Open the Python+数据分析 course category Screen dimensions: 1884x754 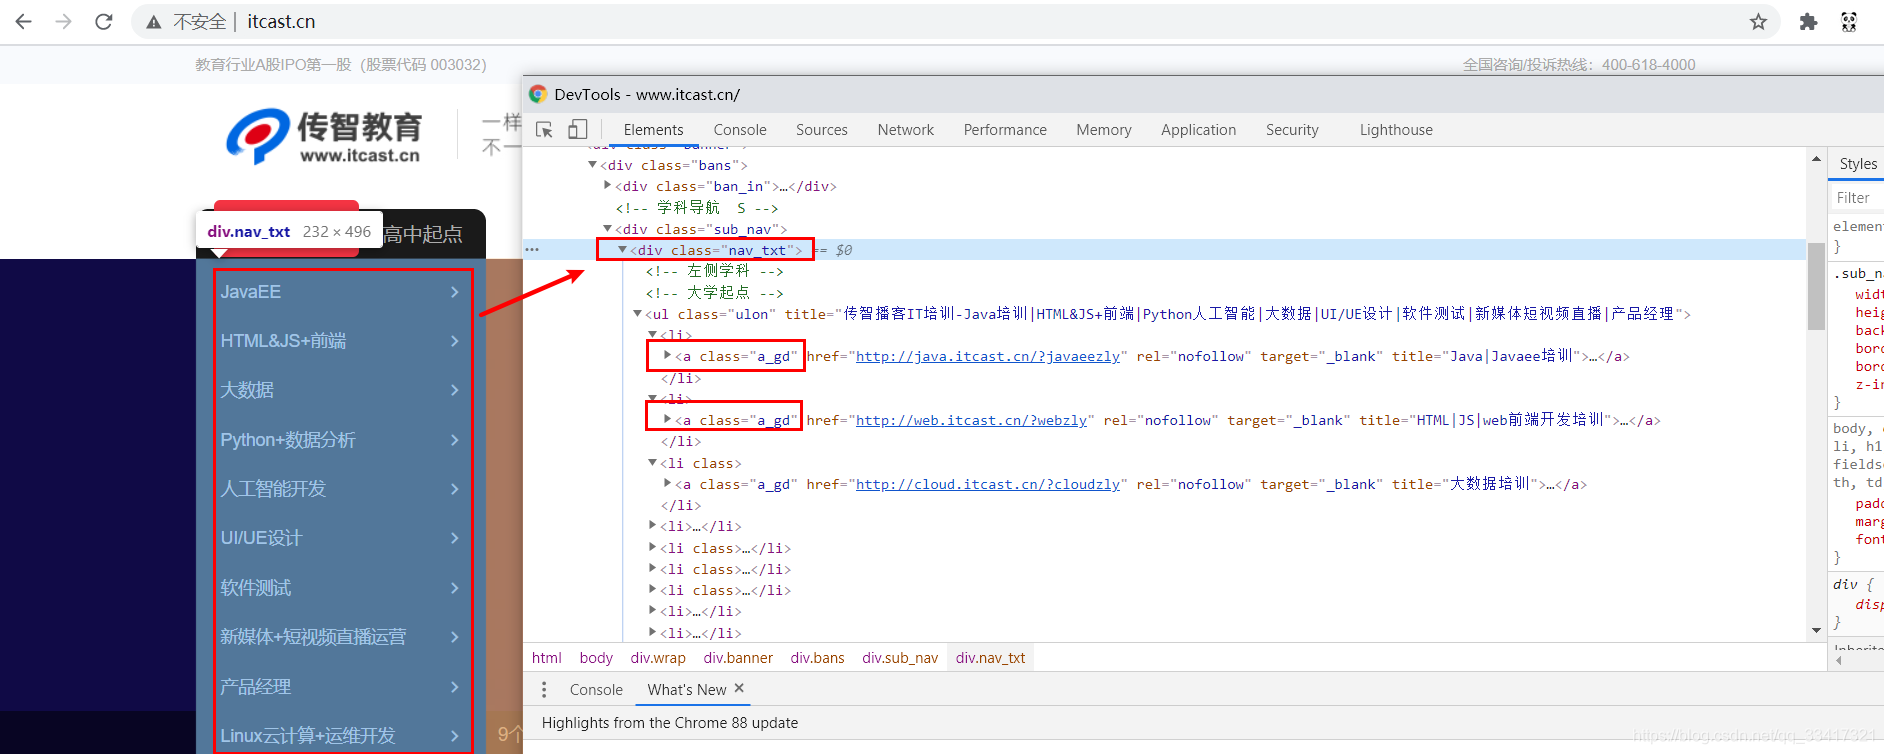pos(341,440)
